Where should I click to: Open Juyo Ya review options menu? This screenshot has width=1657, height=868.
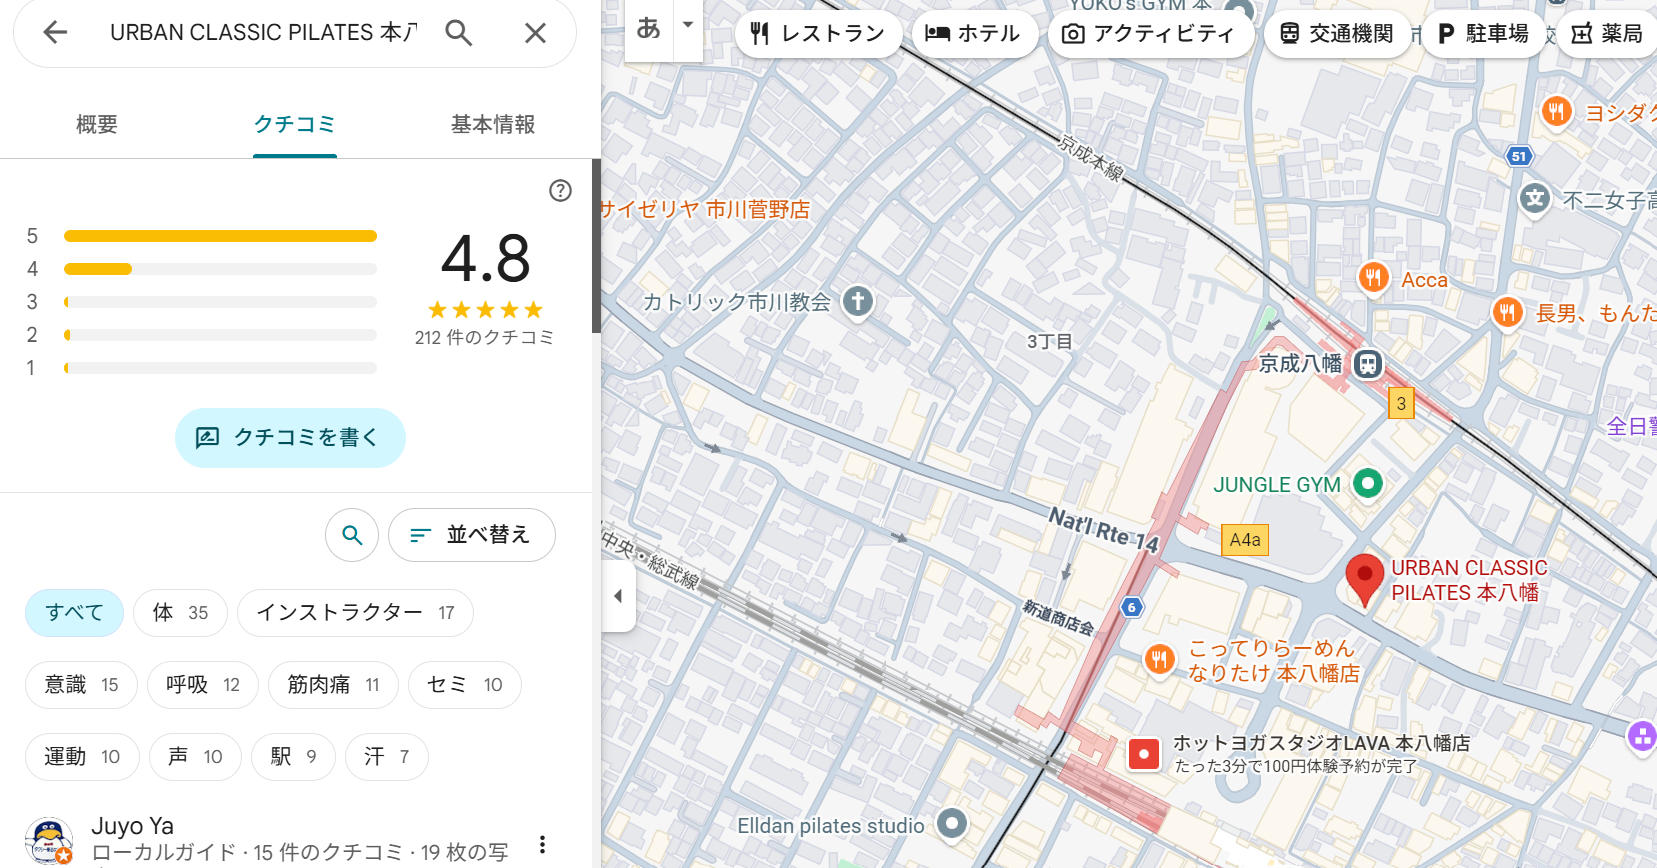[542, 844]
